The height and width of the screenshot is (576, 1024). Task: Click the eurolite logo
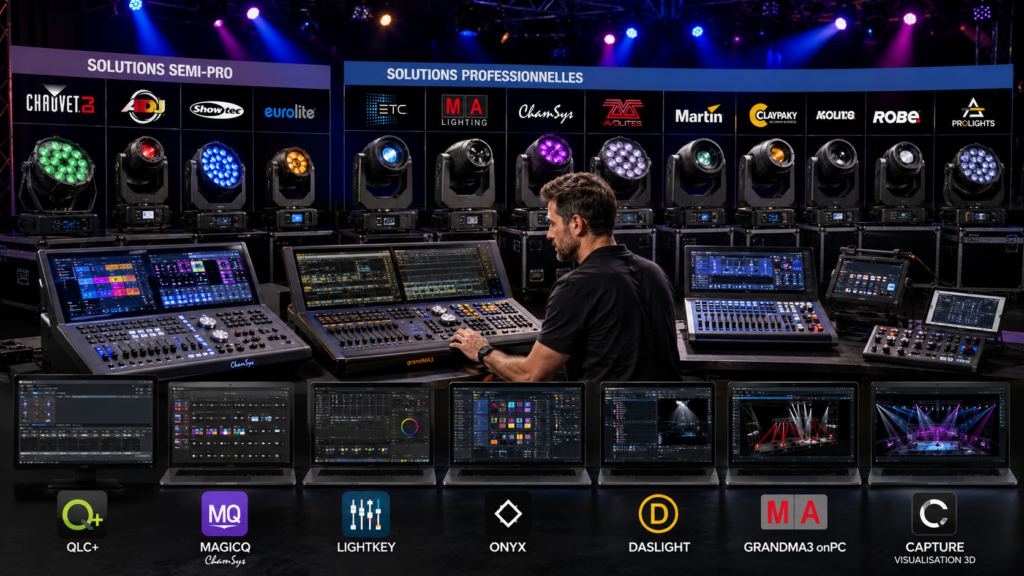[289, 112]
